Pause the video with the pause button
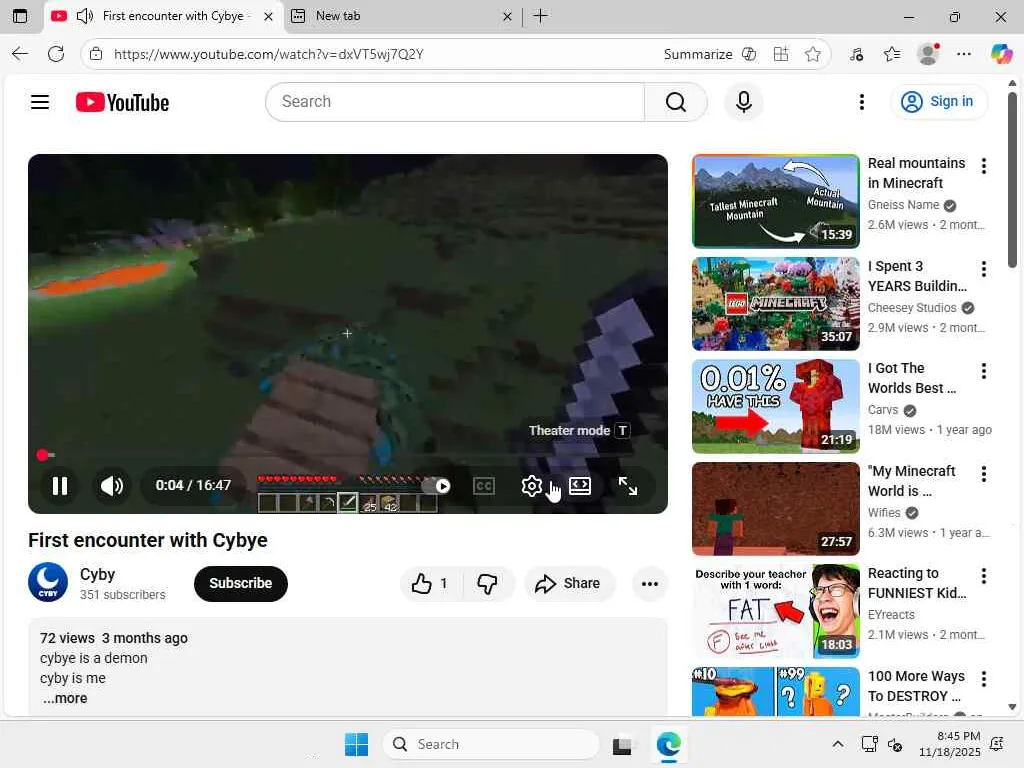This screenshot has height=768, width=1024. (x=59, y=486)
